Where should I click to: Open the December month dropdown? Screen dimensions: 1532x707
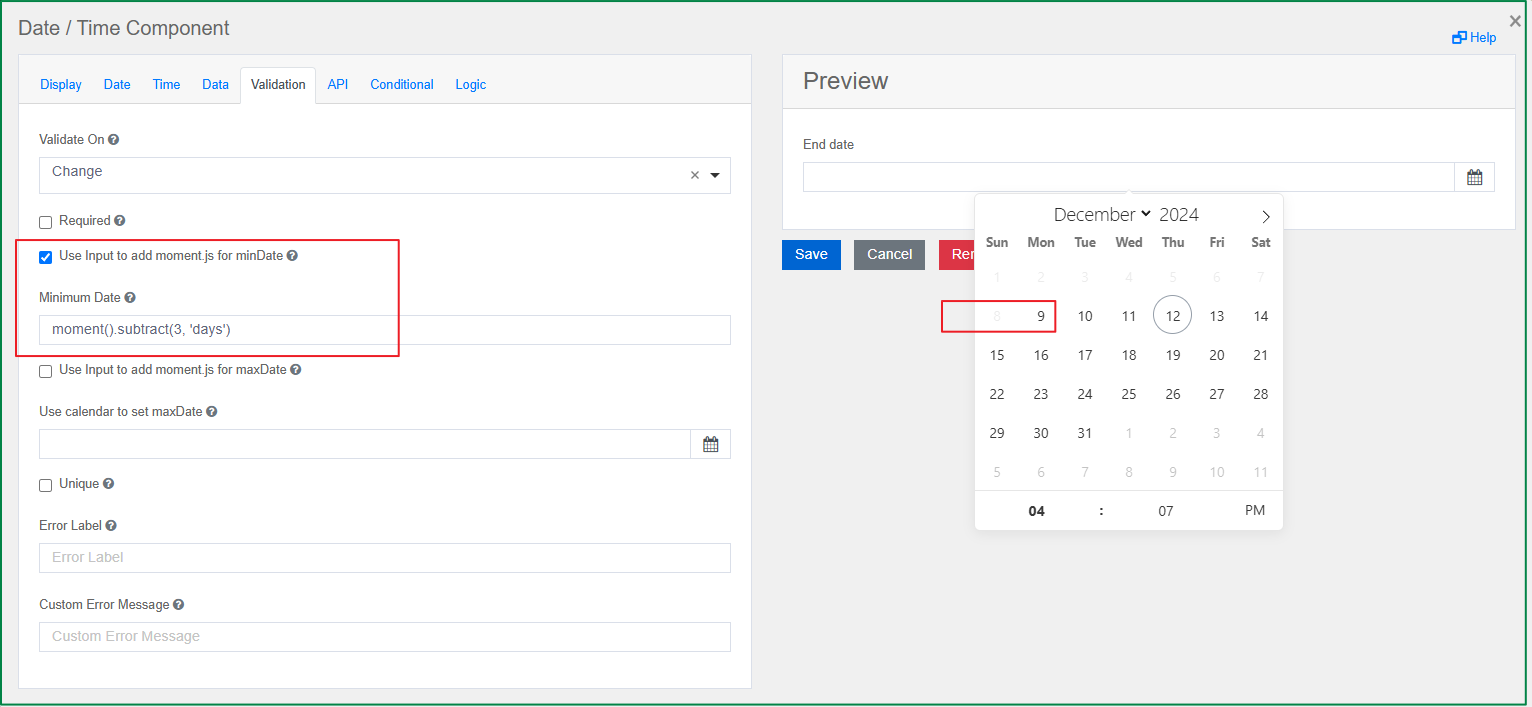(1103, 215)
